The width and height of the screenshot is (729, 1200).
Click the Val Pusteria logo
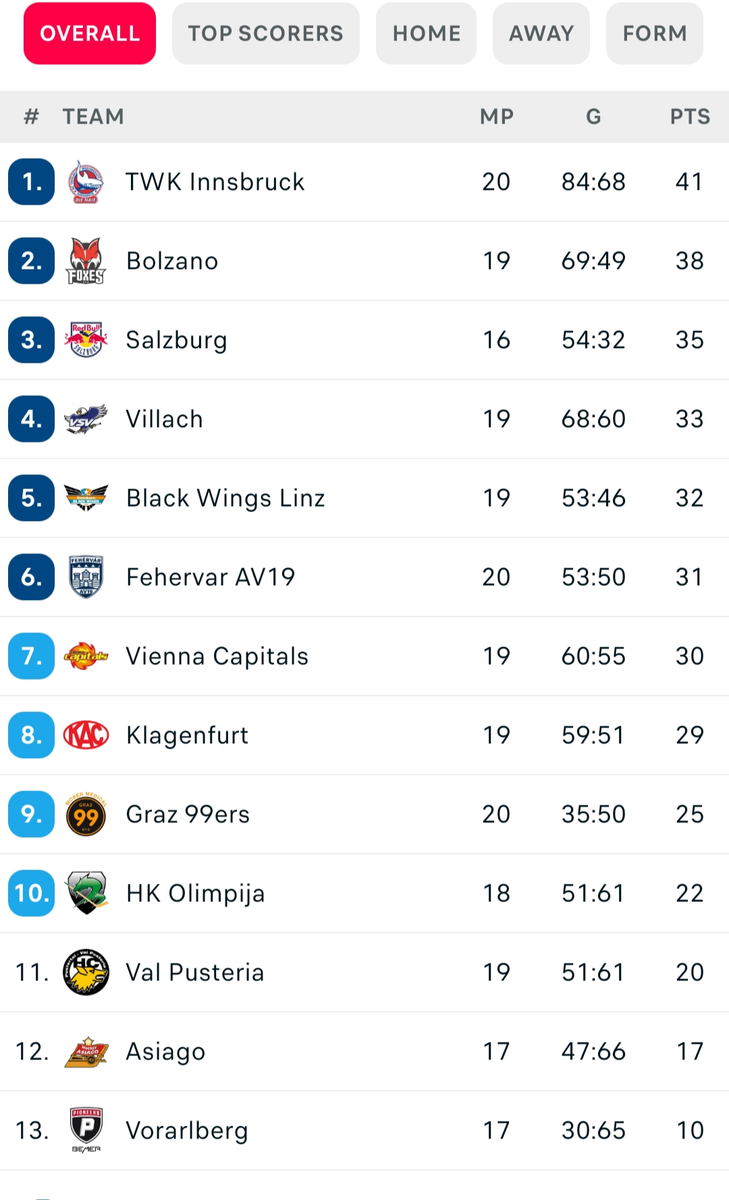click(x=86, y=972)
